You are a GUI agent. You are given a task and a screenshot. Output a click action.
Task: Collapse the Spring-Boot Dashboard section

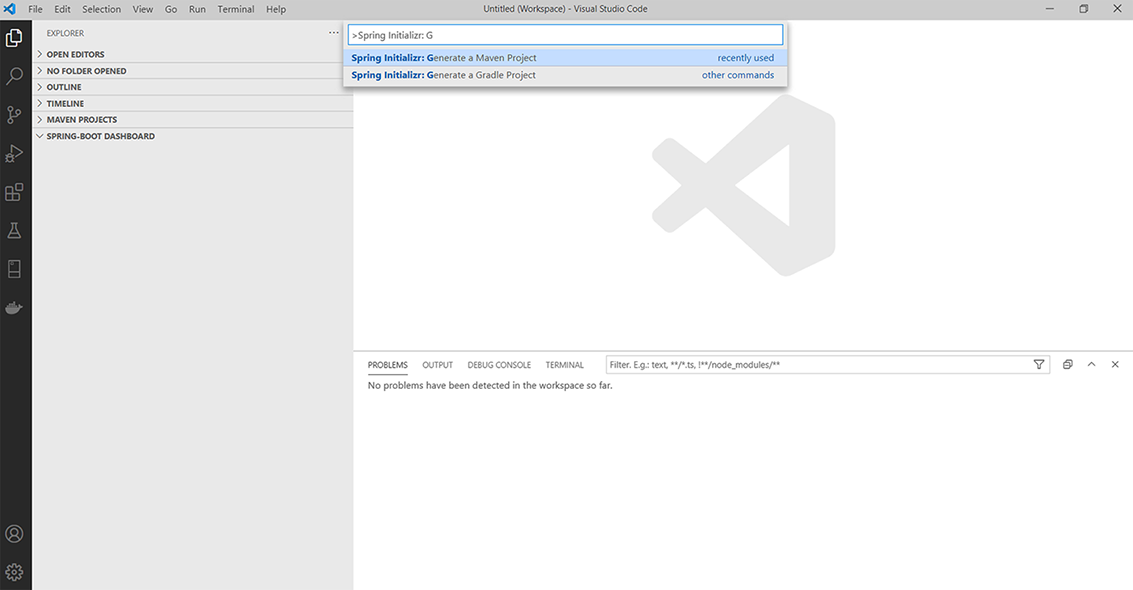click(x=100, y=136)
